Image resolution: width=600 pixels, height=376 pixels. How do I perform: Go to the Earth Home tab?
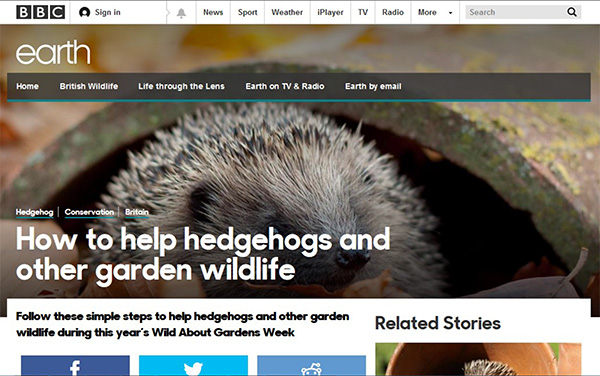(27, 86)
